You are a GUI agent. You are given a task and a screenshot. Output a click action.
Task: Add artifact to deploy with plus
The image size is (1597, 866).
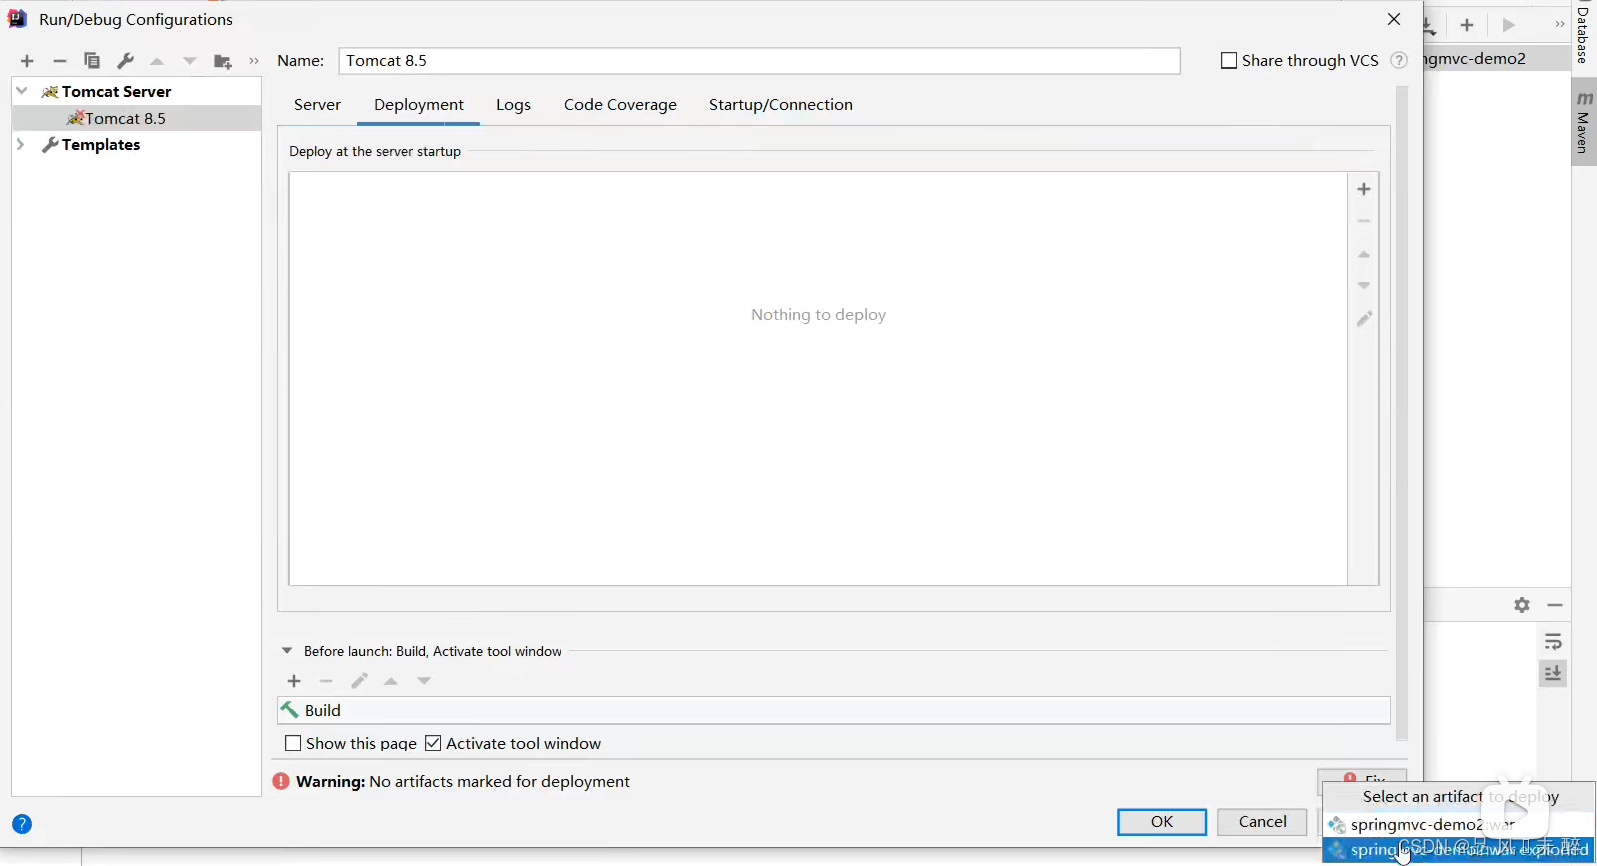coord(1364,189)
